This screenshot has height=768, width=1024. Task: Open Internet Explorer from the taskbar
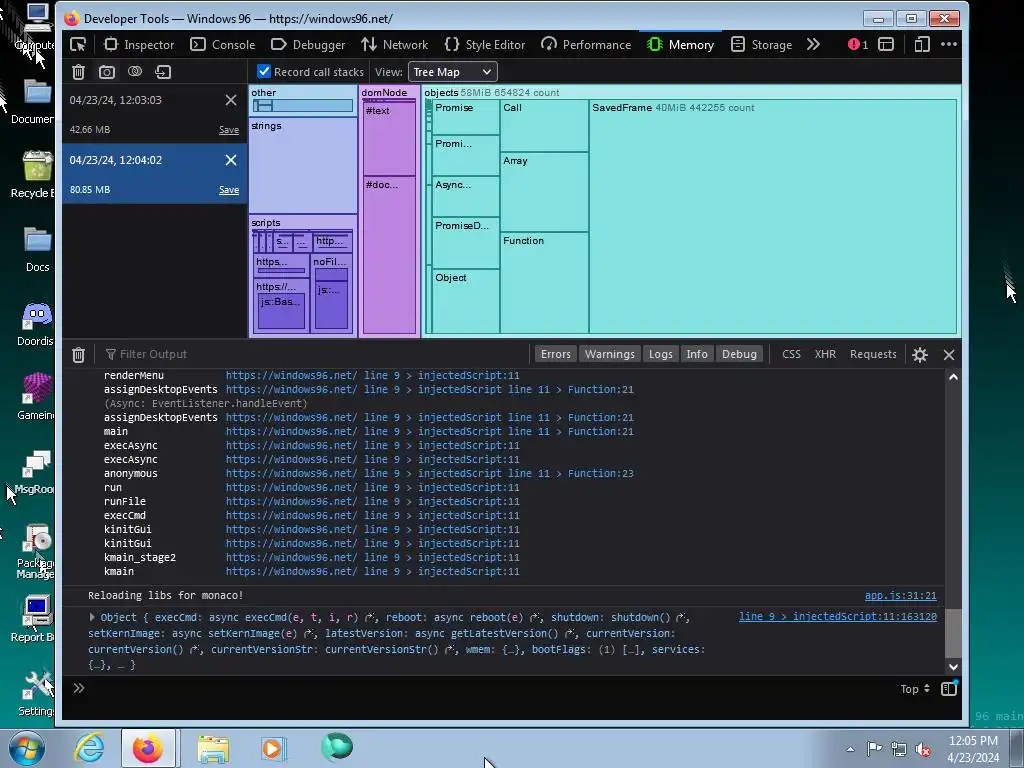[x=89, y=748]
